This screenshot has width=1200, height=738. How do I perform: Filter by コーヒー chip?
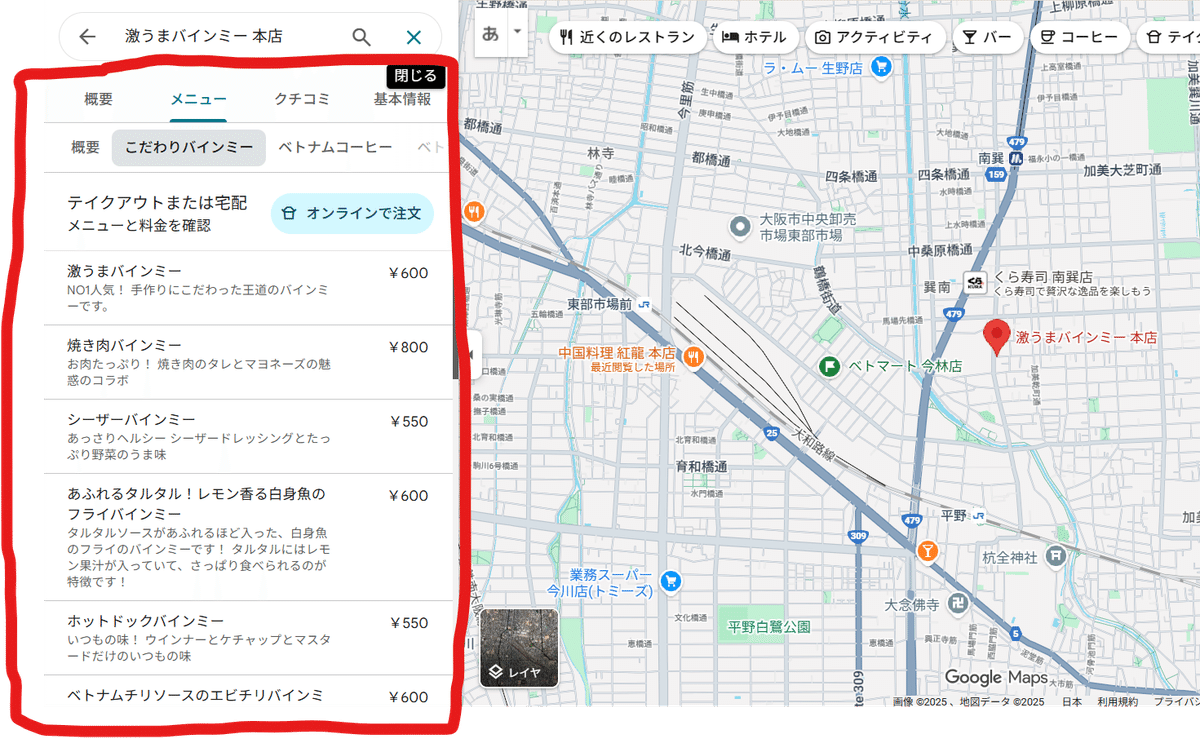(1080, 38)
